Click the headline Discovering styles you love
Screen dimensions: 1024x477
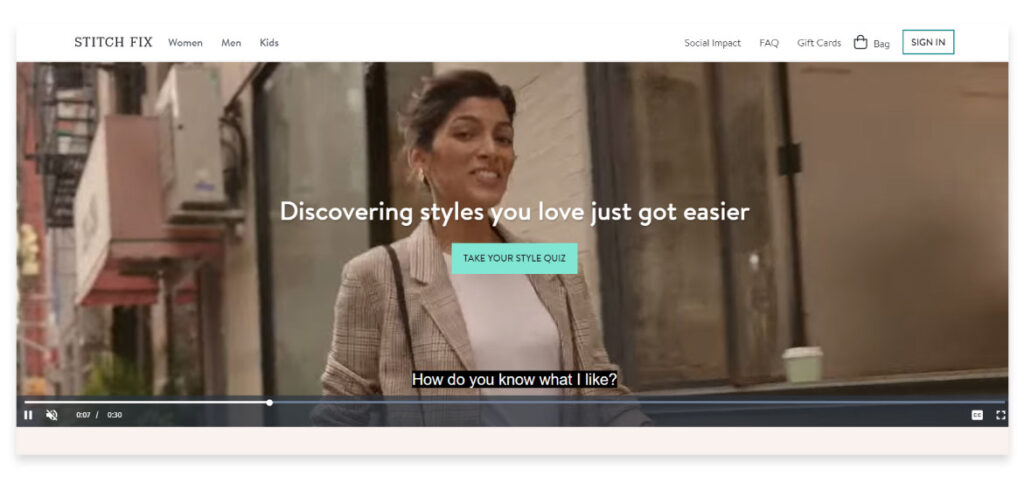[514, 212]
